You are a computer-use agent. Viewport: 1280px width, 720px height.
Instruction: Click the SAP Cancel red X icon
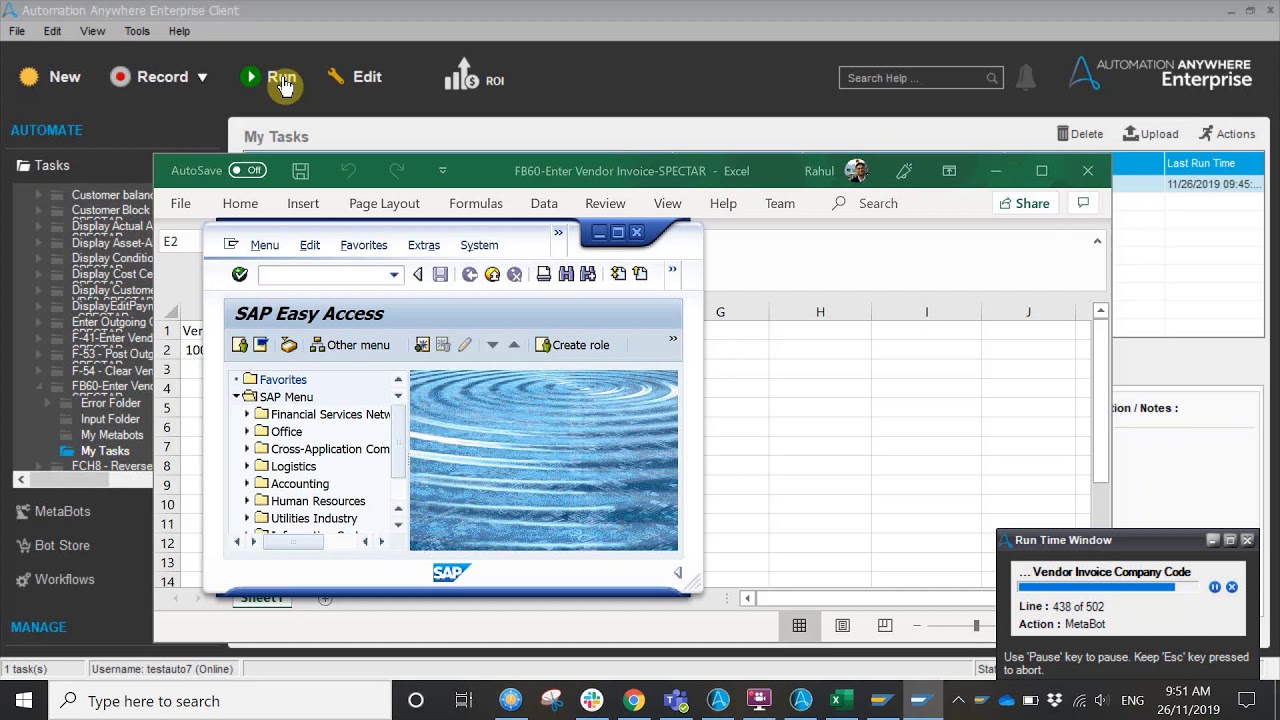[x=514, y=274]
